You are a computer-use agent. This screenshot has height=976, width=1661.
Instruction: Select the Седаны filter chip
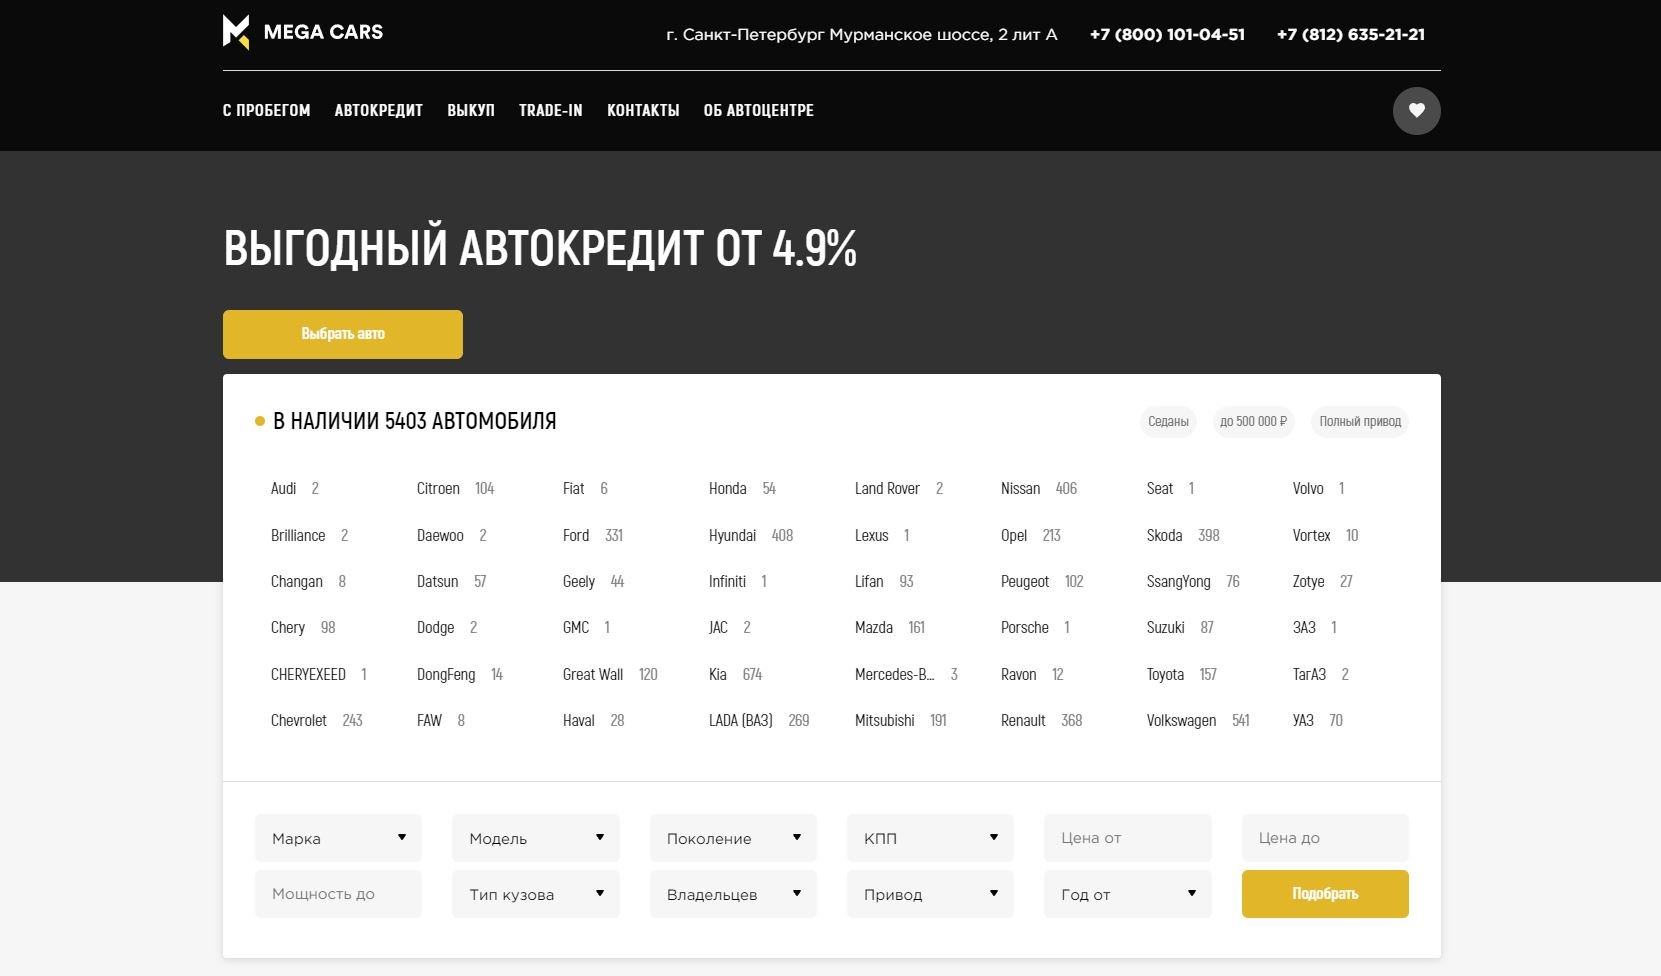(x=1167, y=421)
